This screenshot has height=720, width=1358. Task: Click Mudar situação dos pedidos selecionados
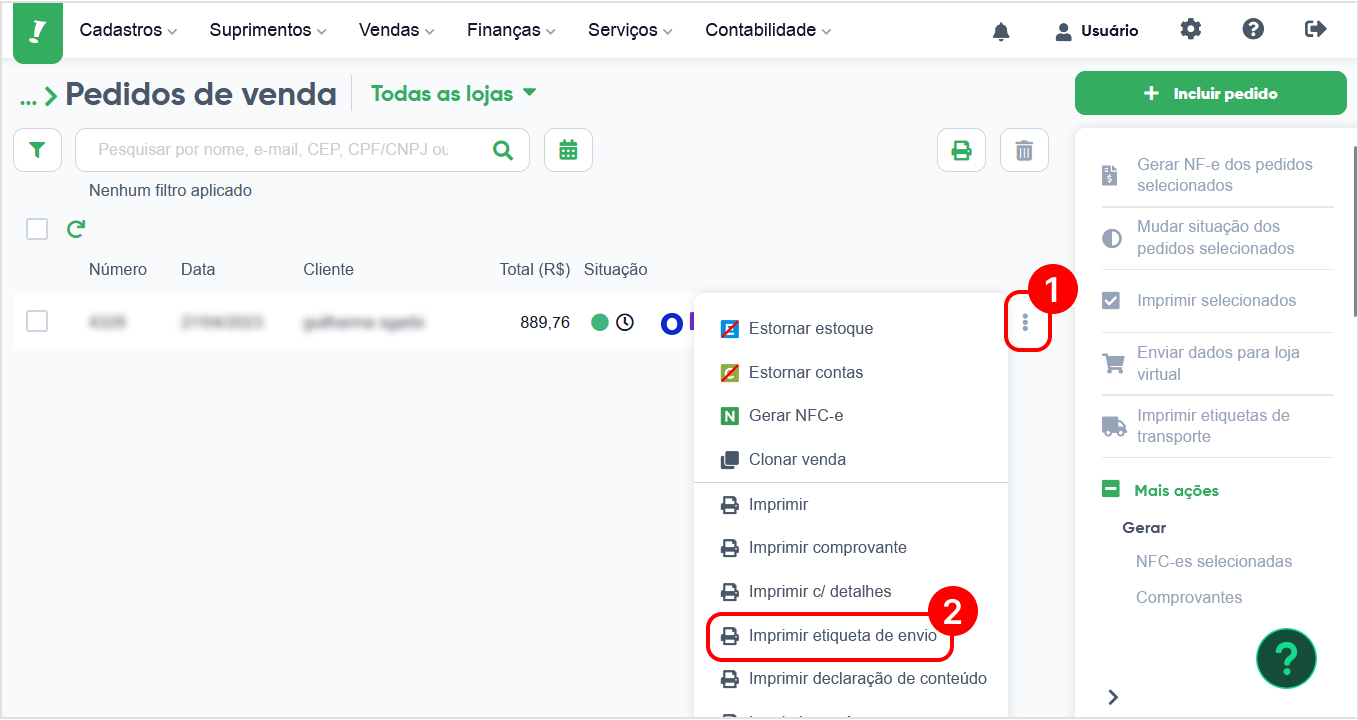point(1218,237)
